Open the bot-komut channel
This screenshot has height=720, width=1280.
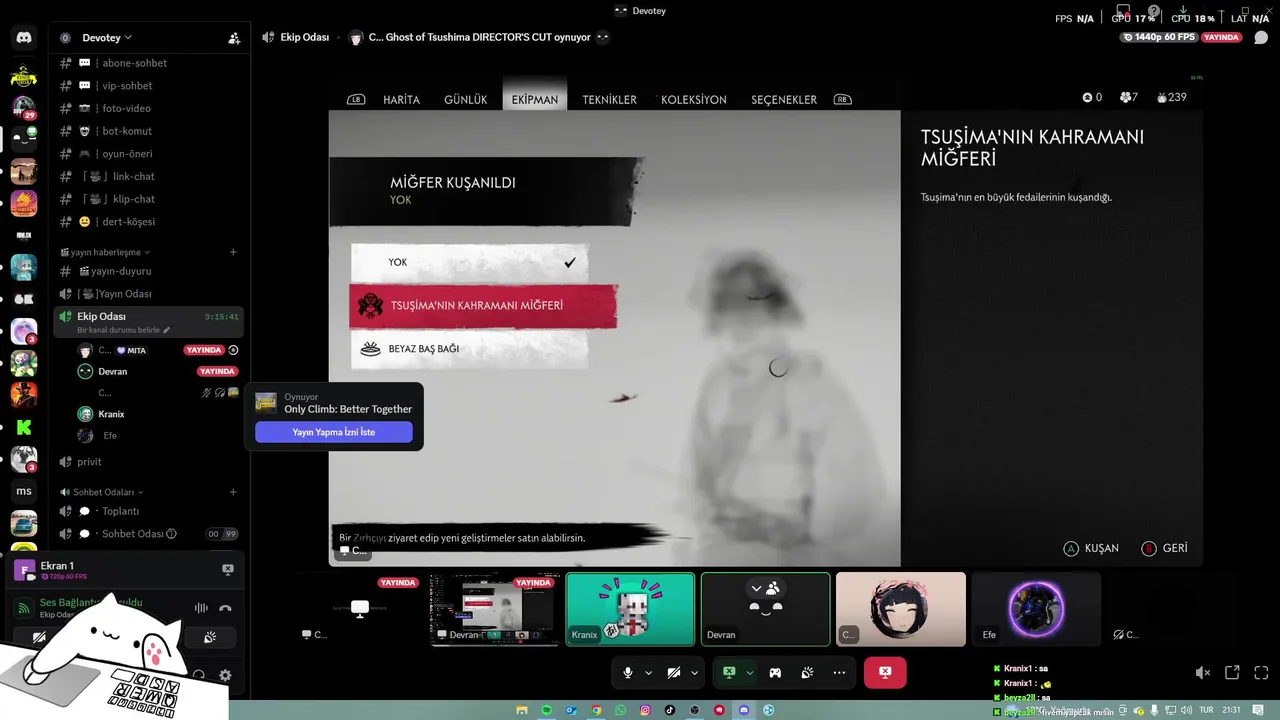149,131
